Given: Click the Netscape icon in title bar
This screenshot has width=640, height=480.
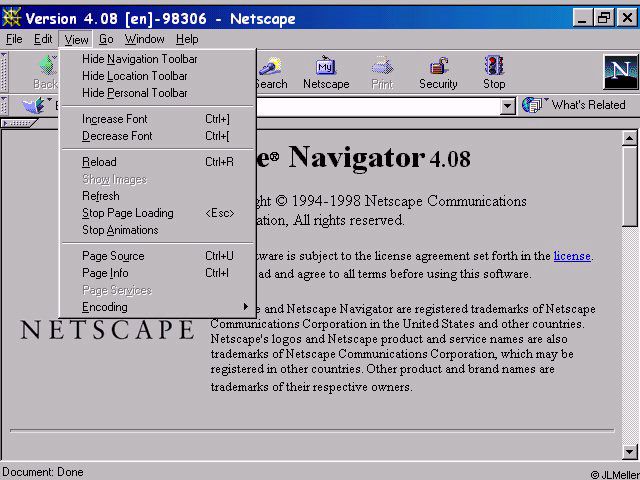Looking at the screenshot, I should pos(11,18).
